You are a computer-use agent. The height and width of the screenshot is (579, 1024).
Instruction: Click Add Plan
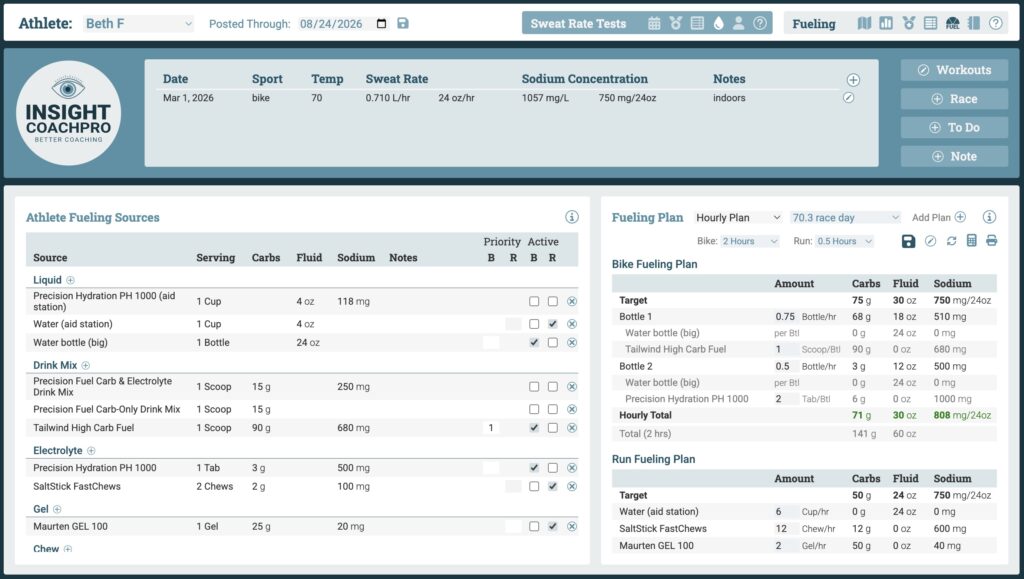[938, 217]
